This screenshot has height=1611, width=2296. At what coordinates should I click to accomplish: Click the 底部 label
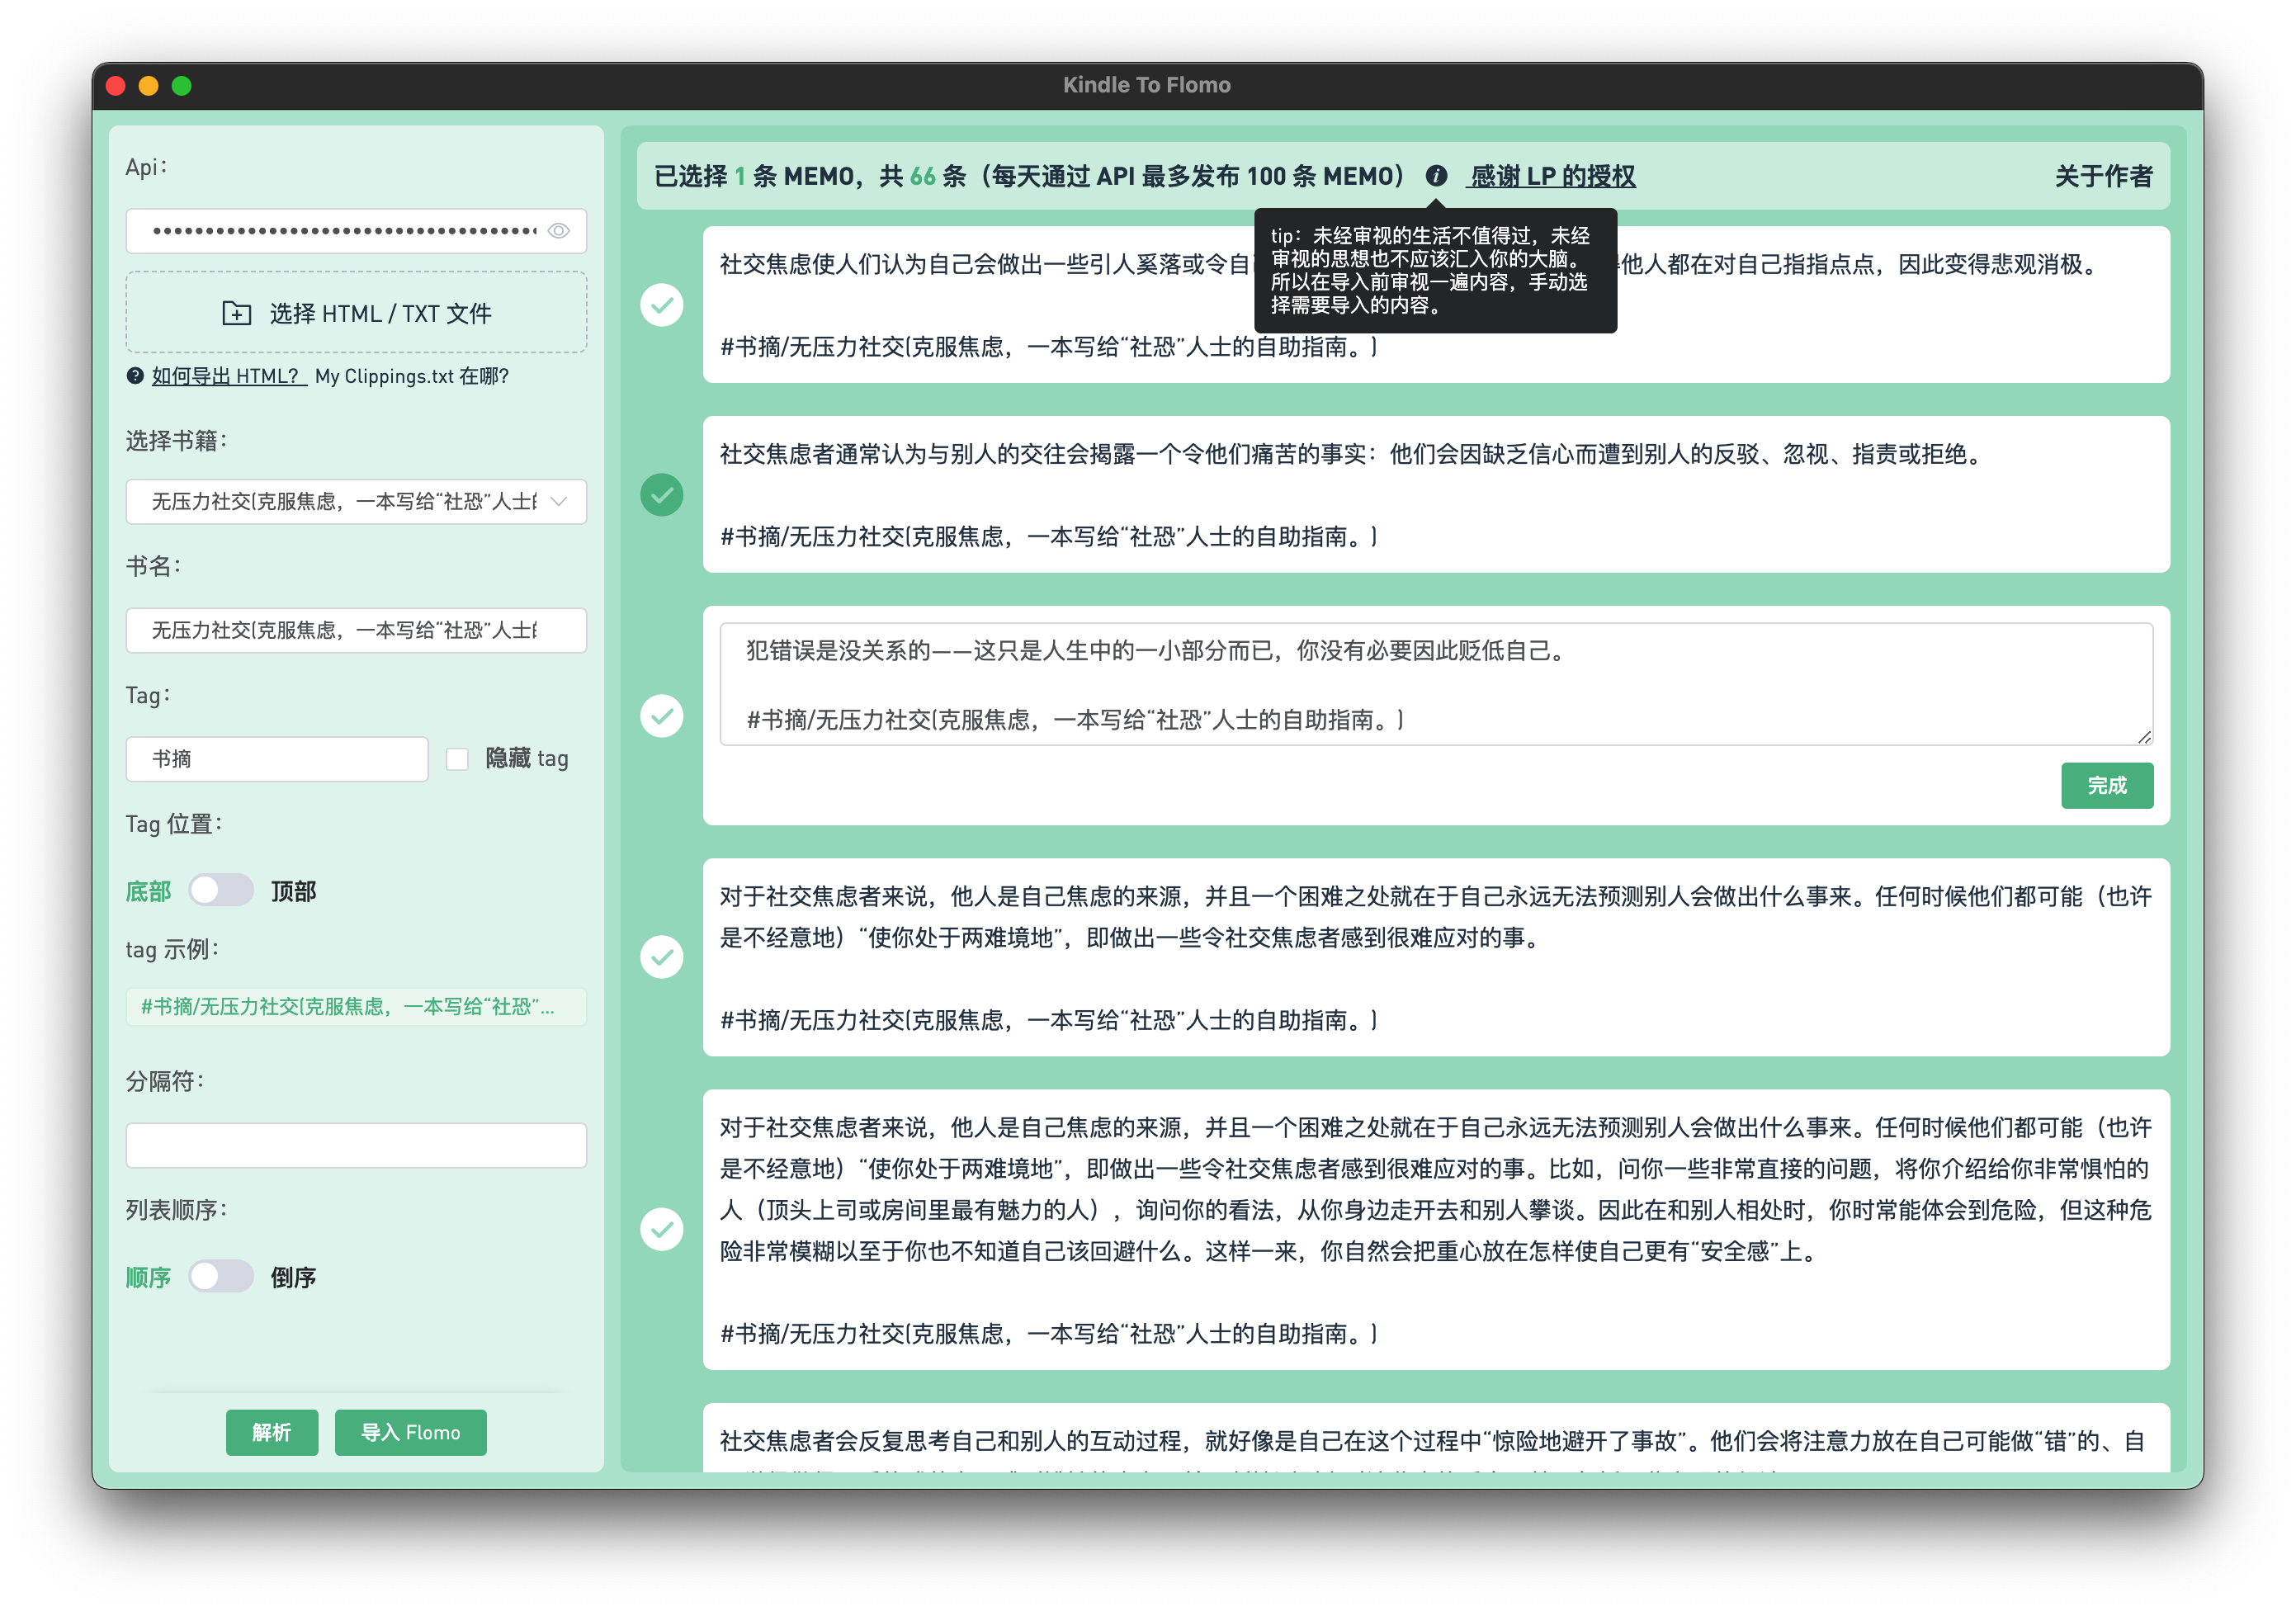[x=148, y=890]
